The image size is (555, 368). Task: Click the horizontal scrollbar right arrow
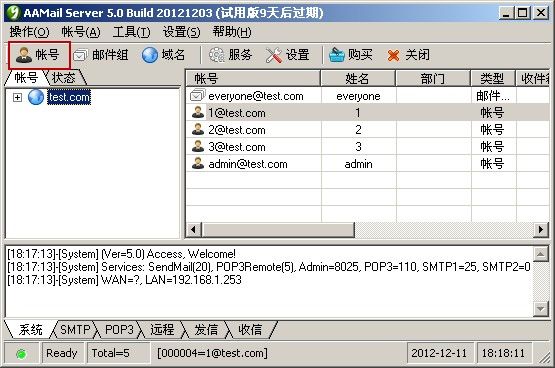(540, 230)
